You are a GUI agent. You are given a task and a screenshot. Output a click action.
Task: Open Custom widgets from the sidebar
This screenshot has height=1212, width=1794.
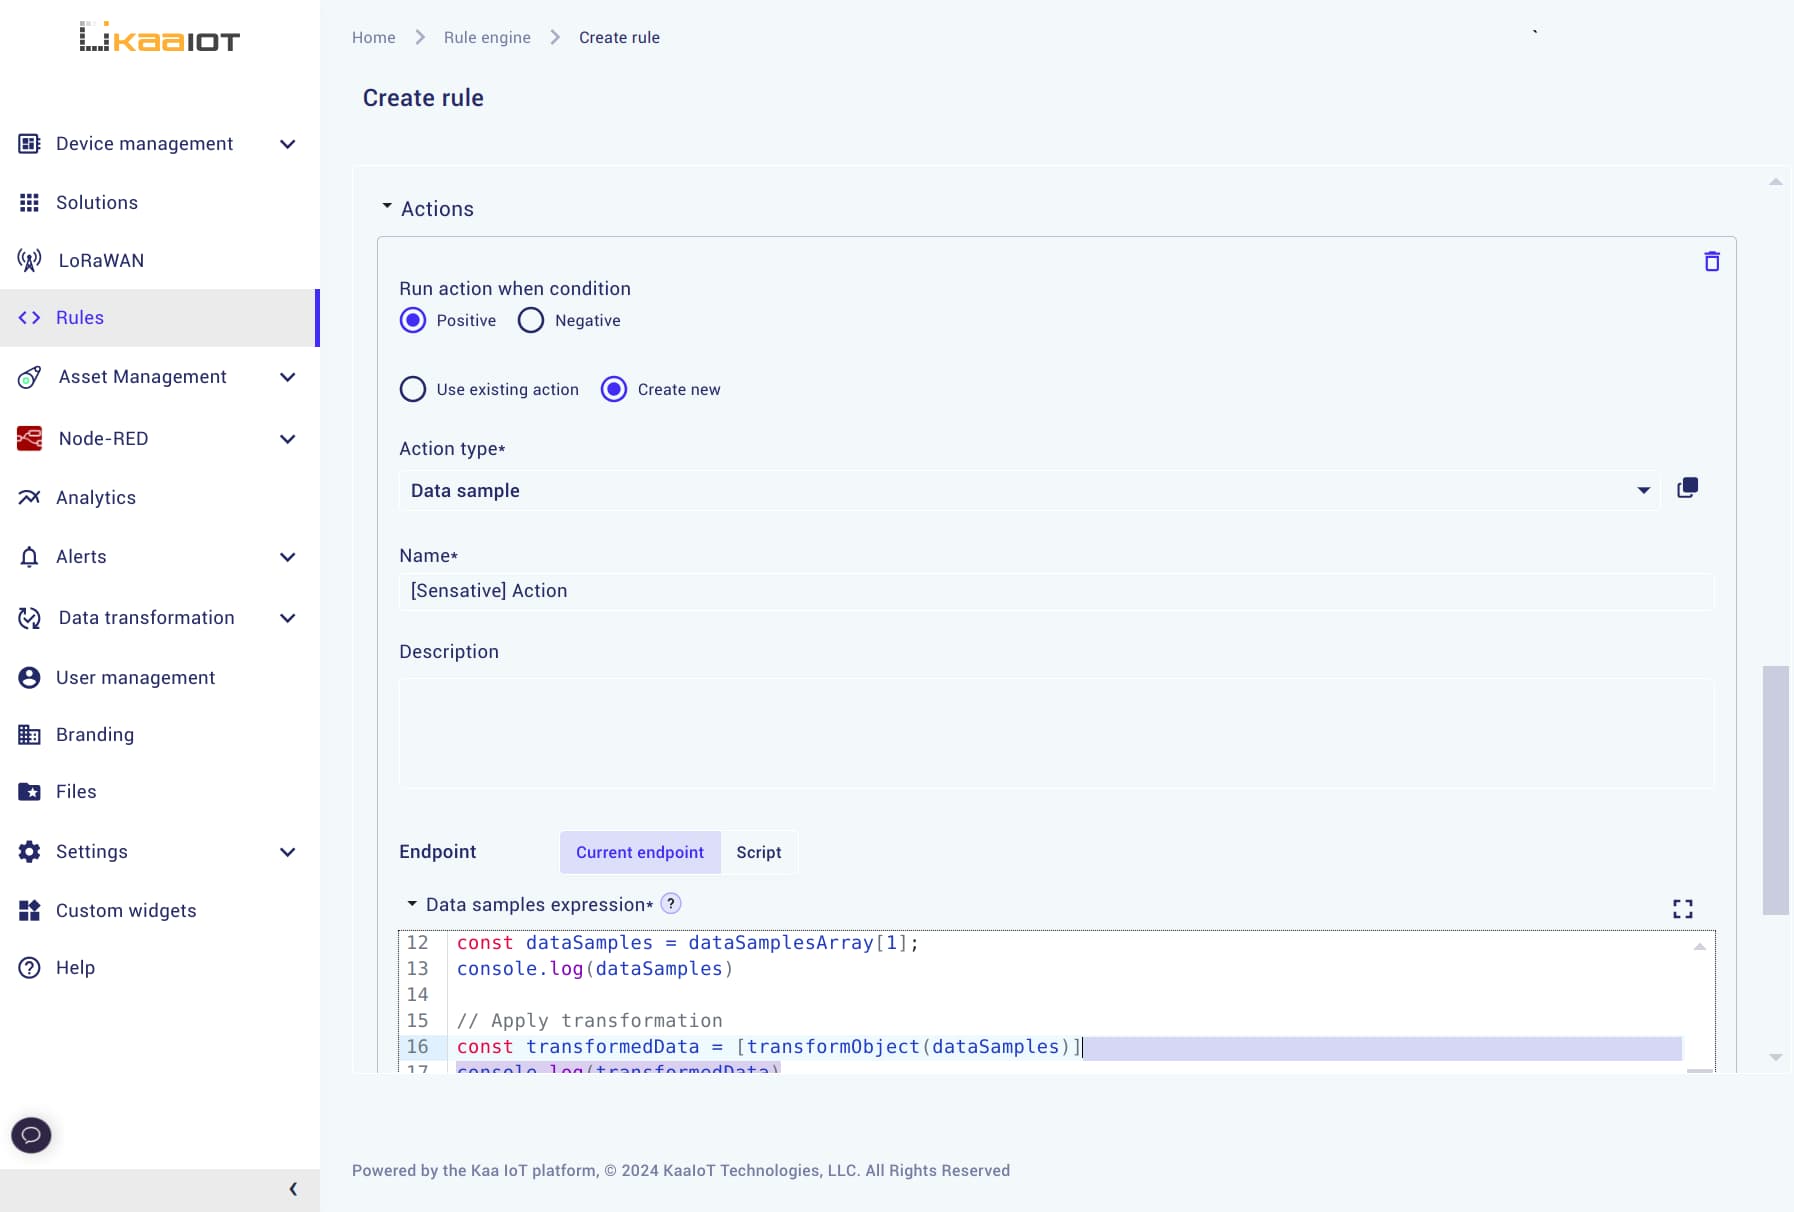(126, 911)
